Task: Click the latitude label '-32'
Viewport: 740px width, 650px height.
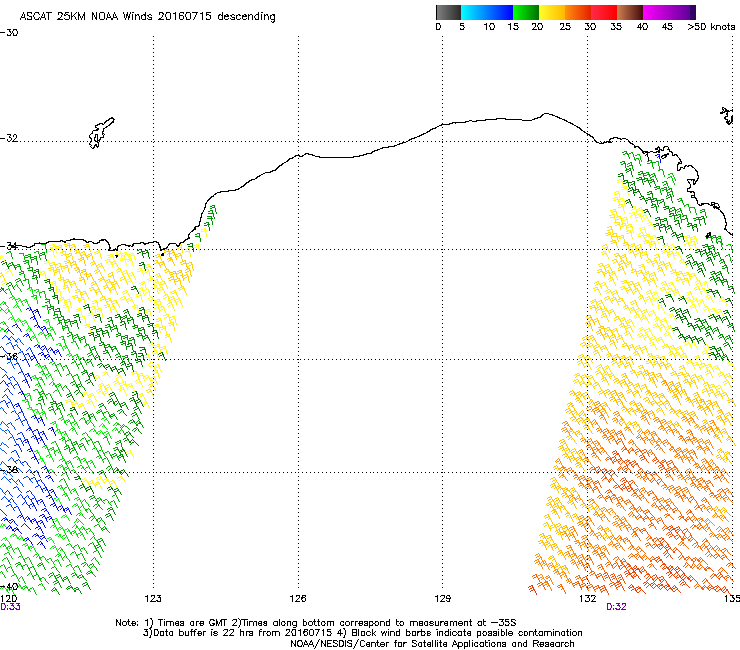Action: (9, 138)
